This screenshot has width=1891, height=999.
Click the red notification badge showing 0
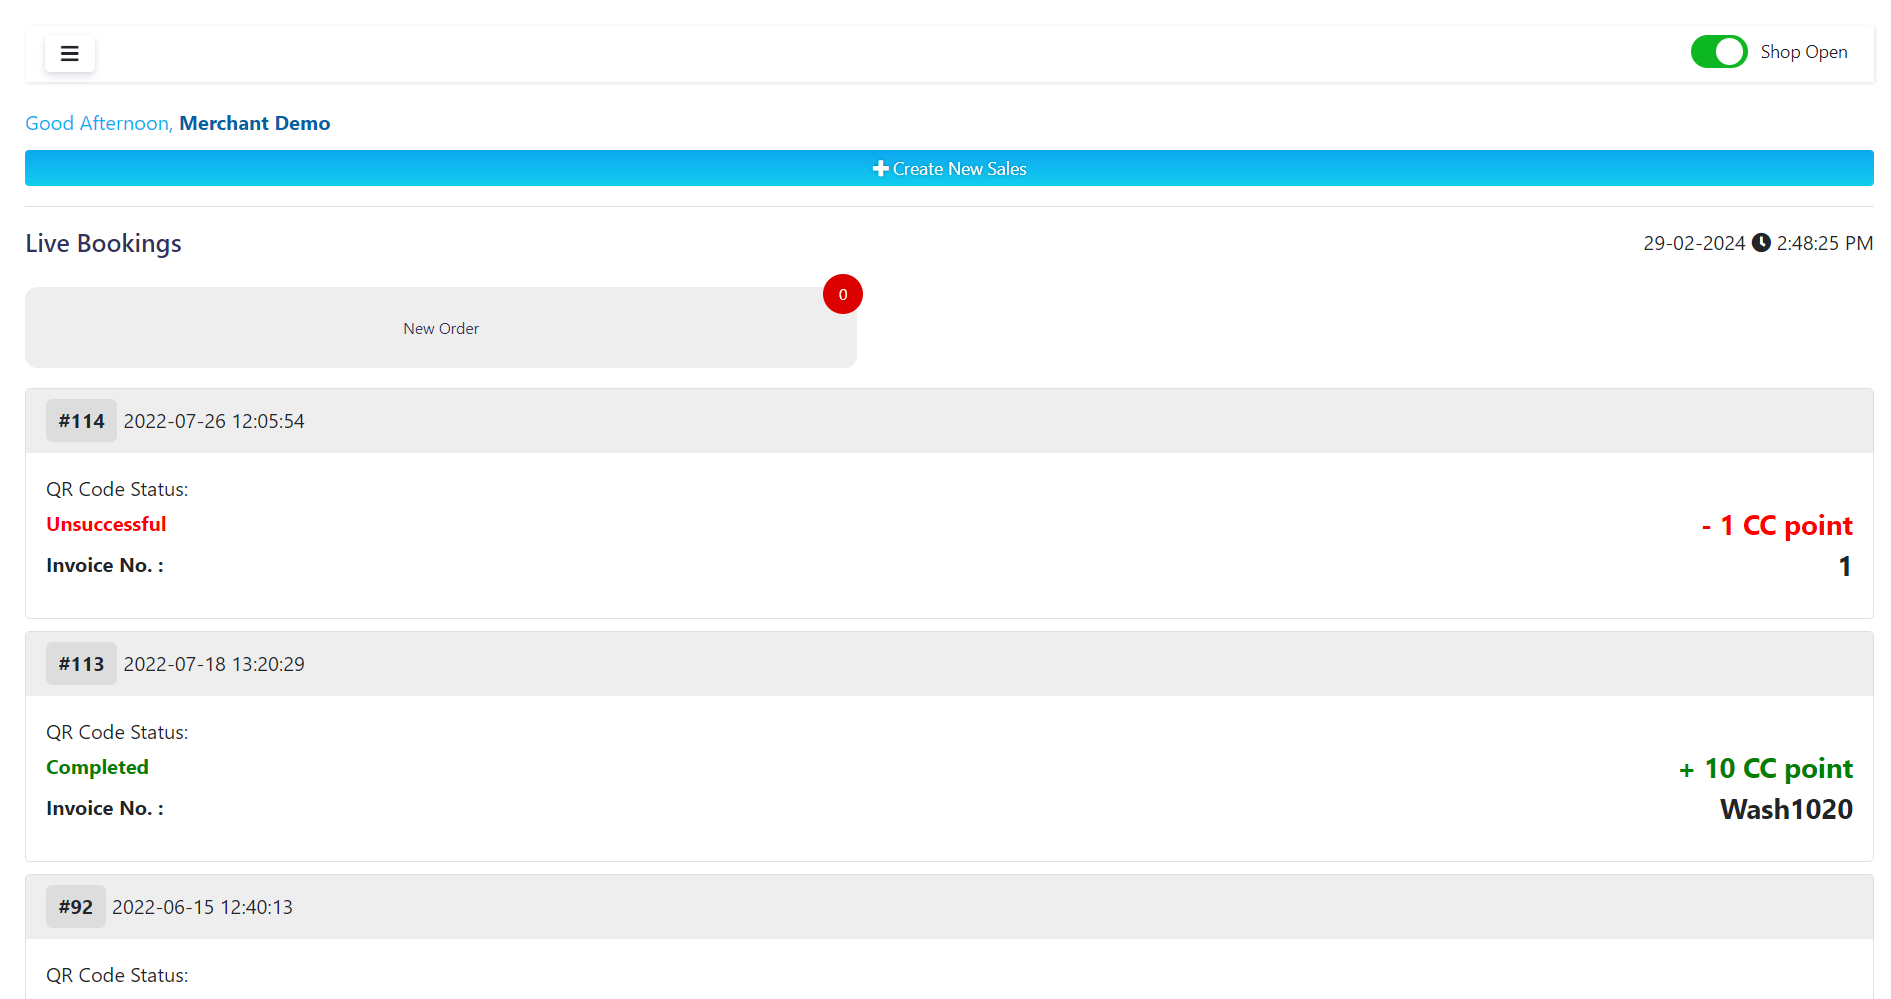click(842, 294)
